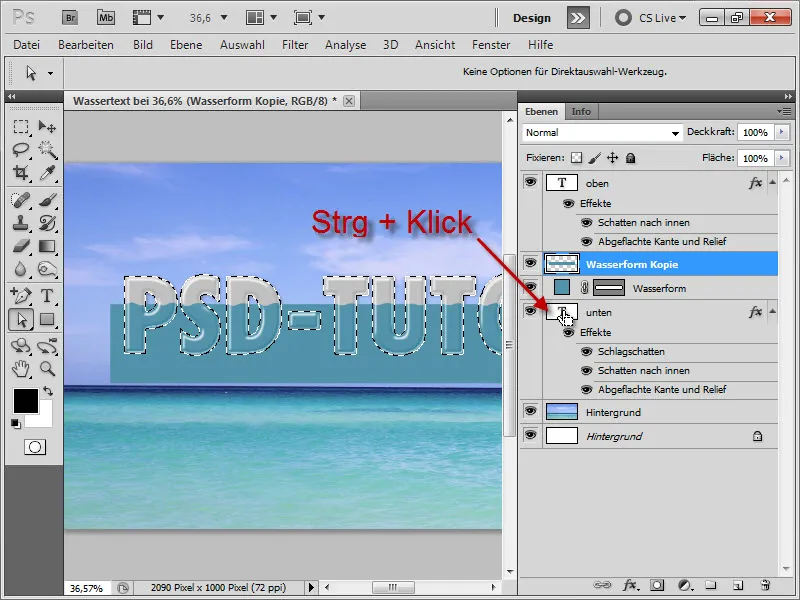
Task: Select the Zoom tool
Action: pyautogui.click(x=47, y=368)
